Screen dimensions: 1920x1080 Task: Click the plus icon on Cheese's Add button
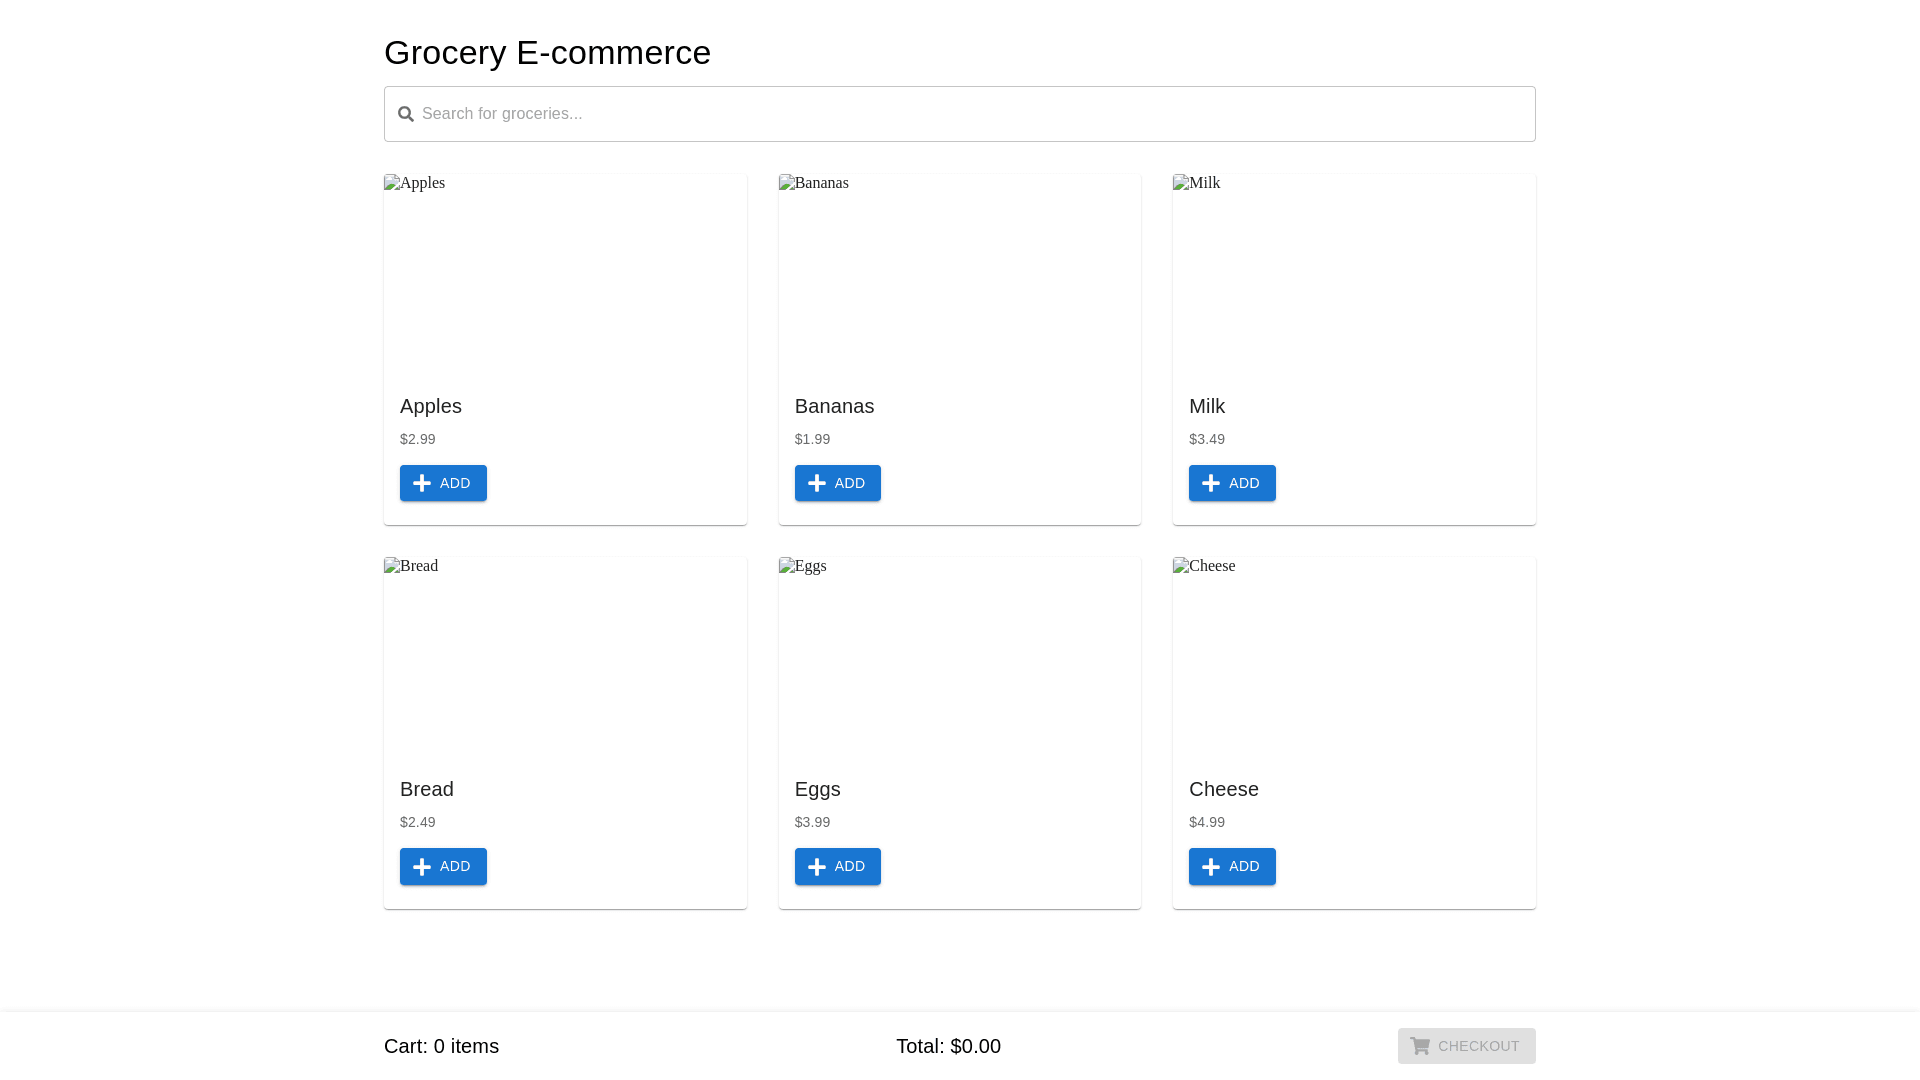[1211, 867]
